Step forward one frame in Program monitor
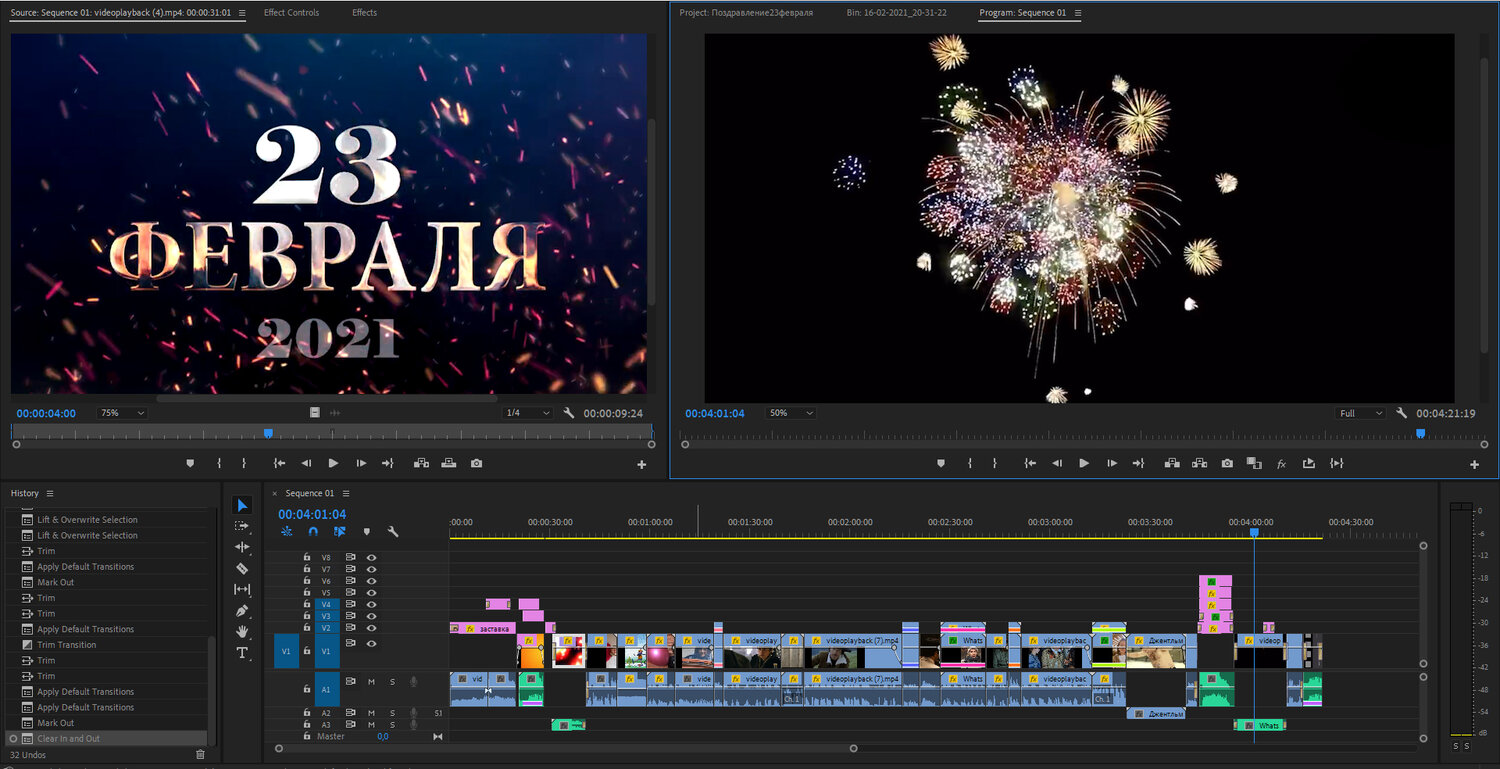 (1112, 463)
